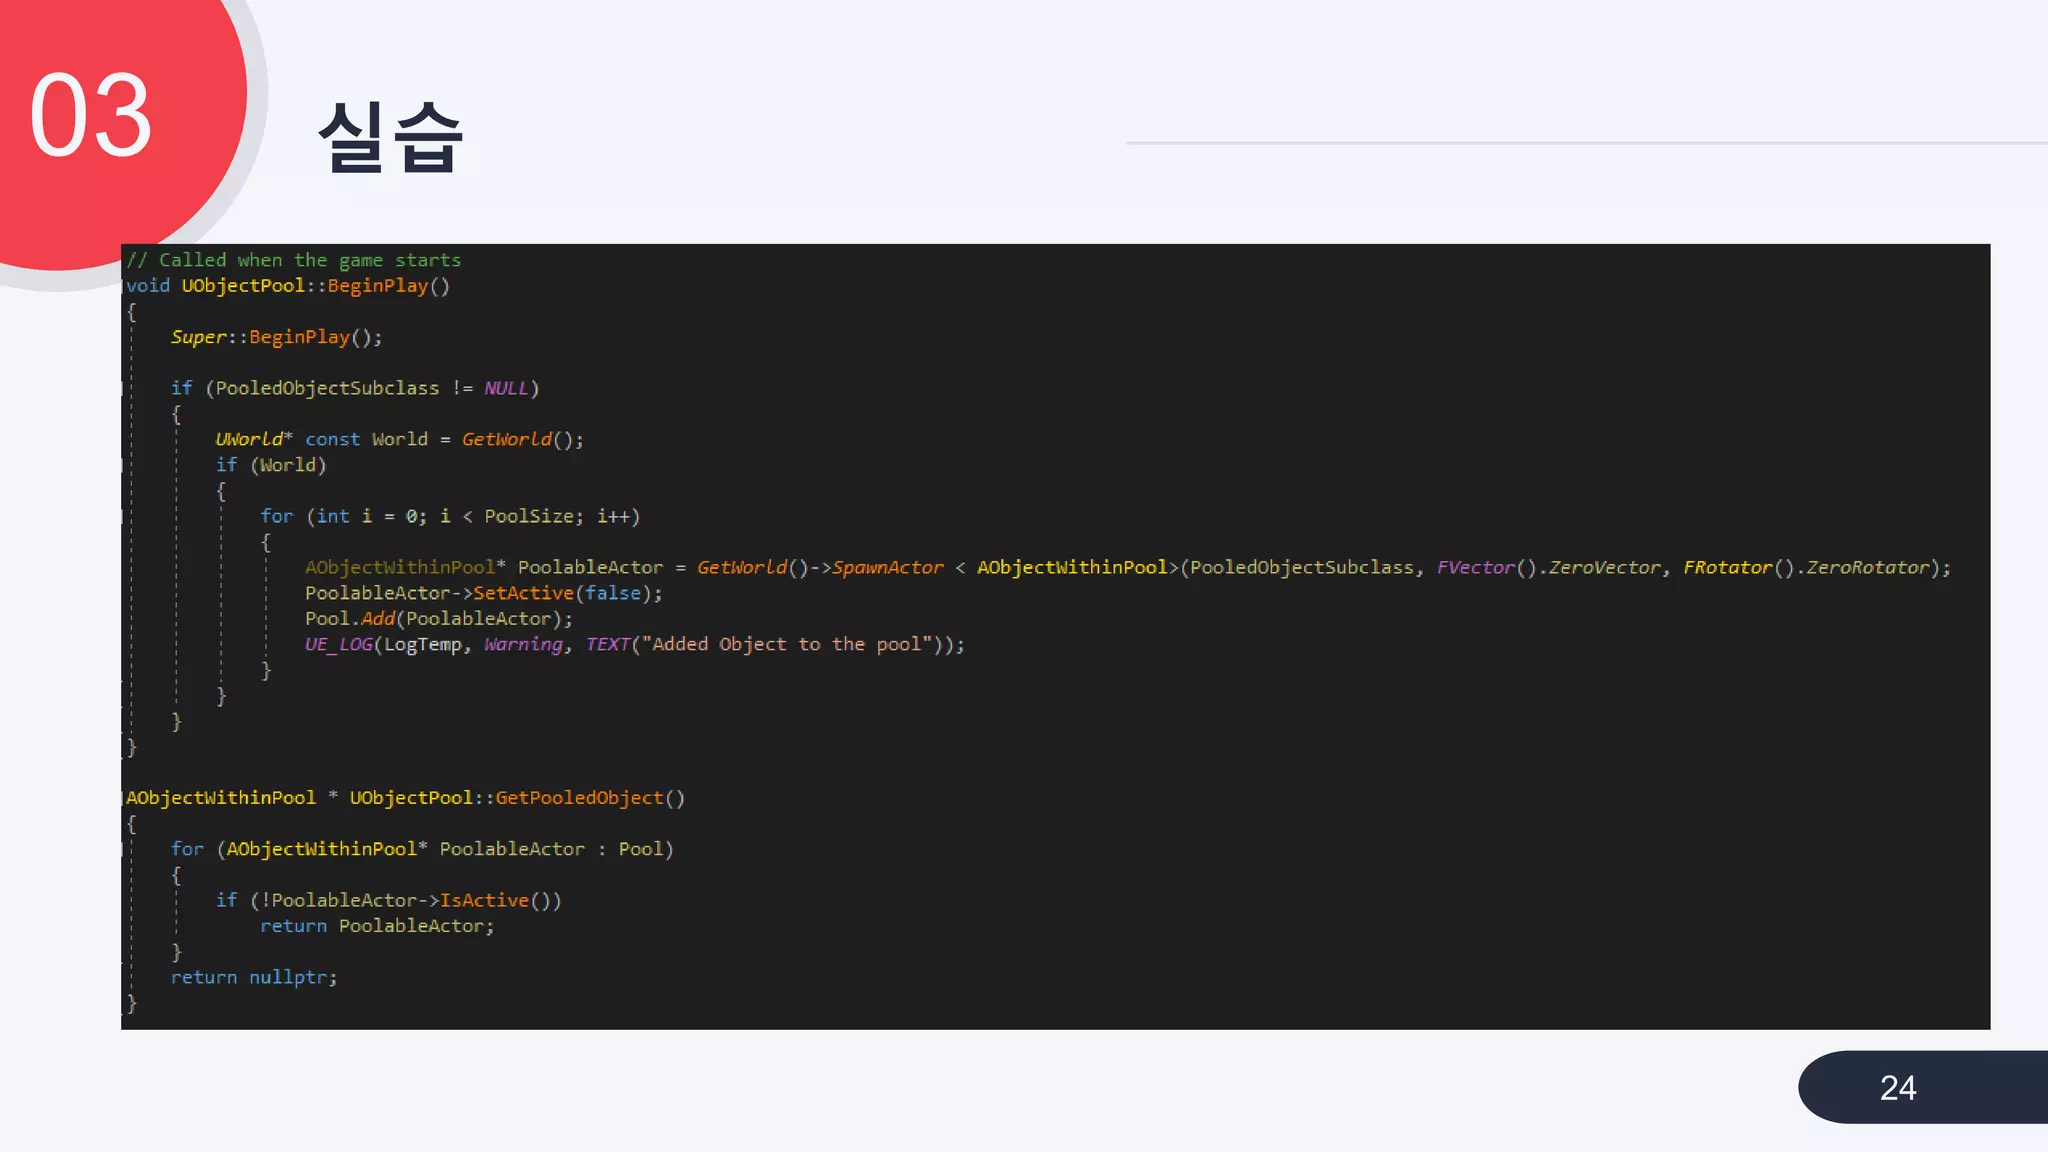Click the 'UWorld* const World' declaration
The width and height of the screenshot is (2048, 1152).
click(x=321, y=440)
